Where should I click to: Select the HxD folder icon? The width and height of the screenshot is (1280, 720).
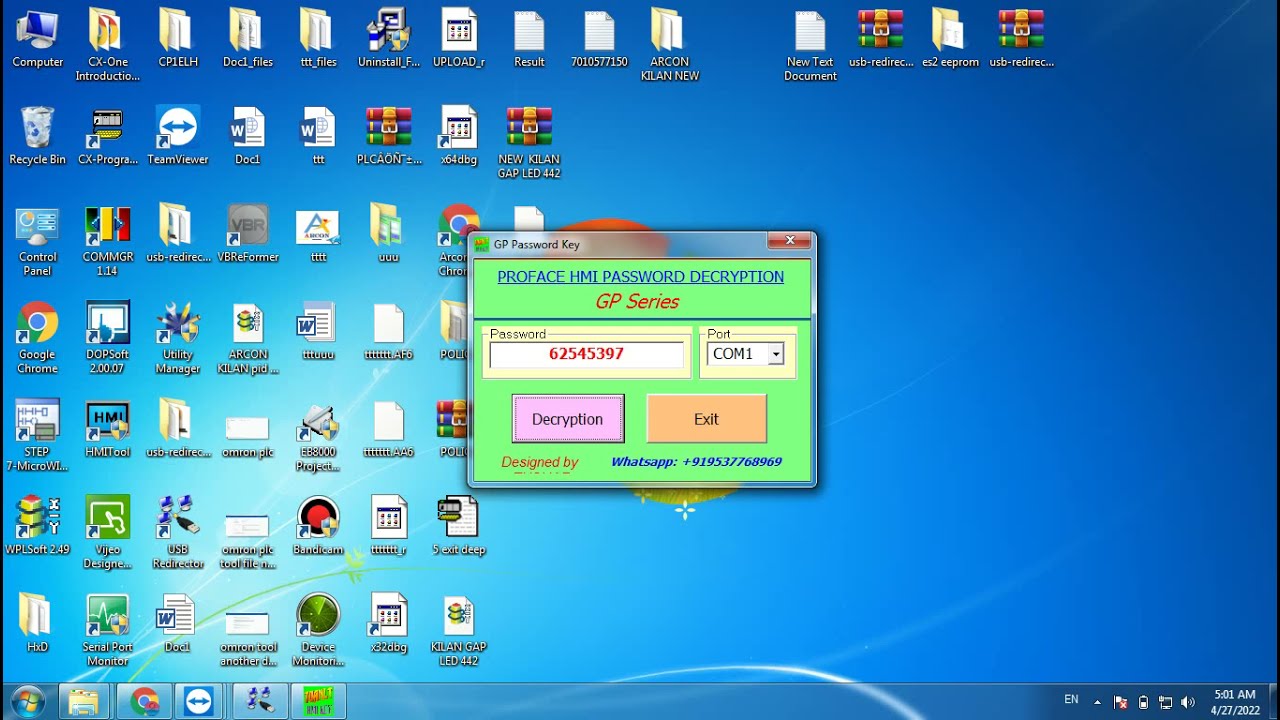tap(38, 623)
